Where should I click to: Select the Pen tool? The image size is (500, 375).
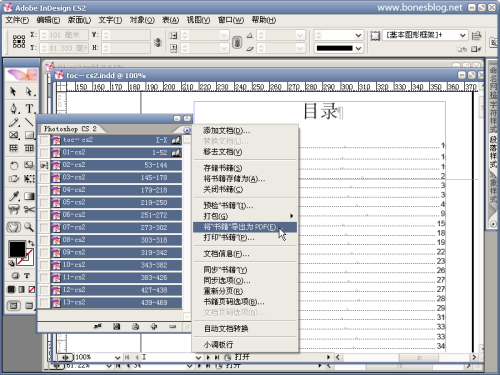13,108
